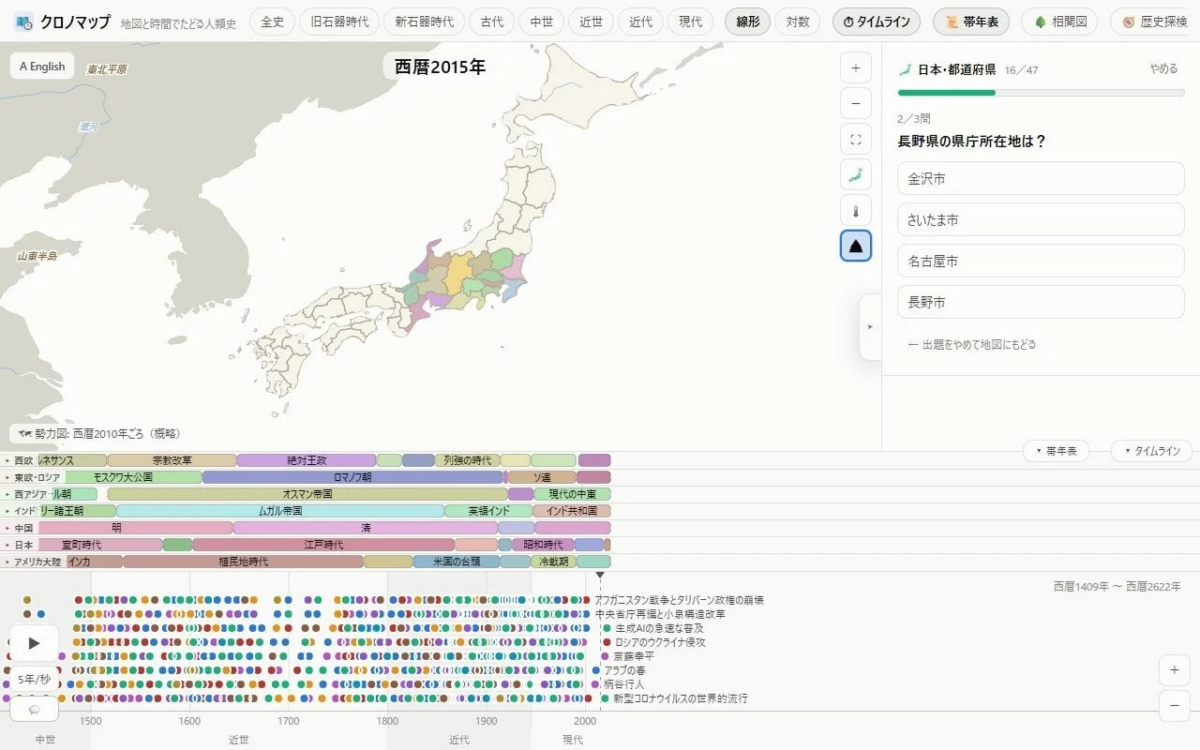
Task: Select 新石器時代 period tab
Action: (x=424, y=22)
